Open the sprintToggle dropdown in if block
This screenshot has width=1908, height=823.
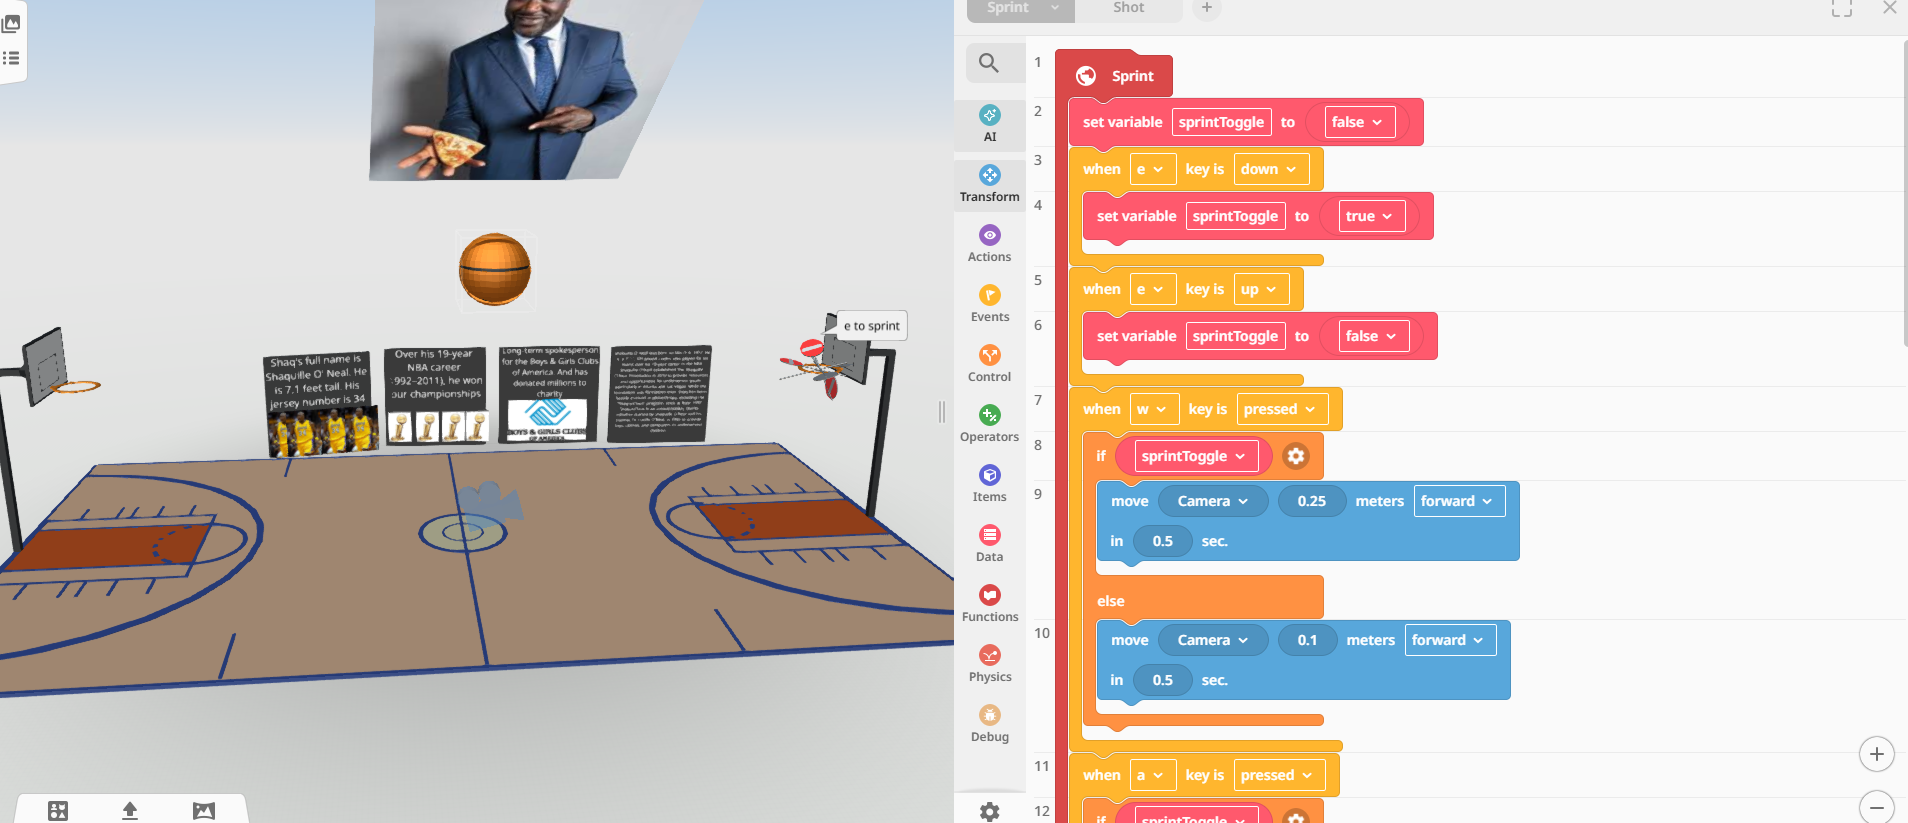[x=1194, y=456]
